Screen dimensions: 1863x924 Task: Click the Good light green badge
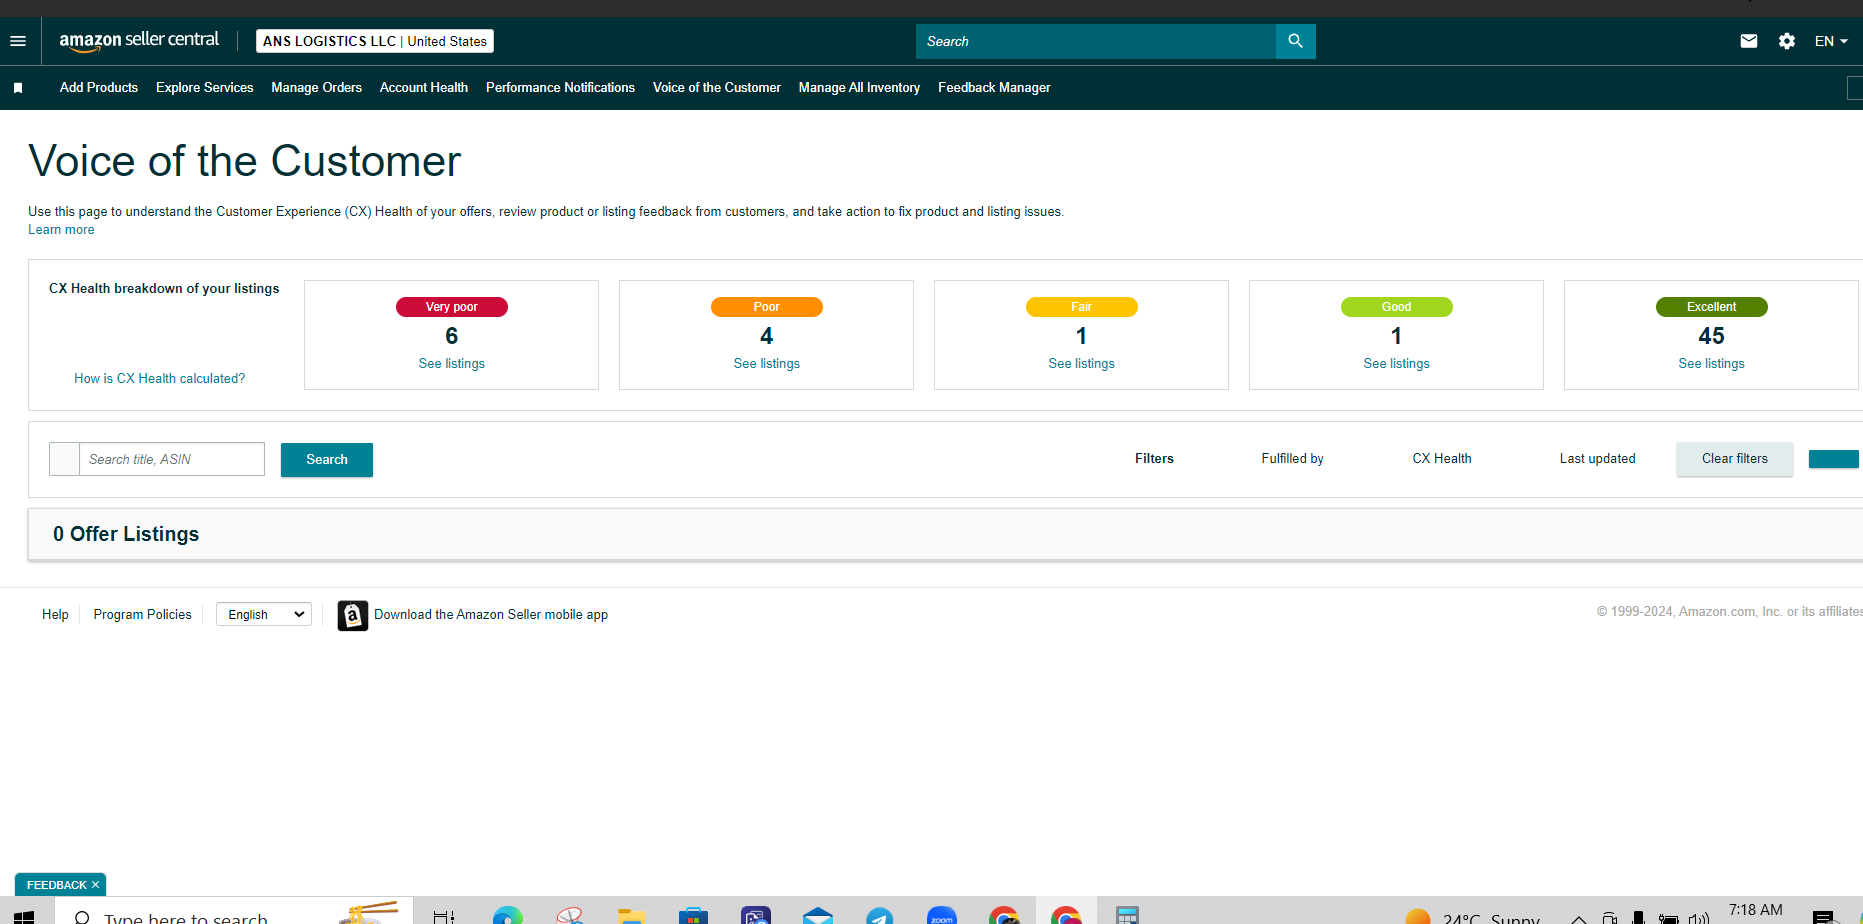(1397, 307)
